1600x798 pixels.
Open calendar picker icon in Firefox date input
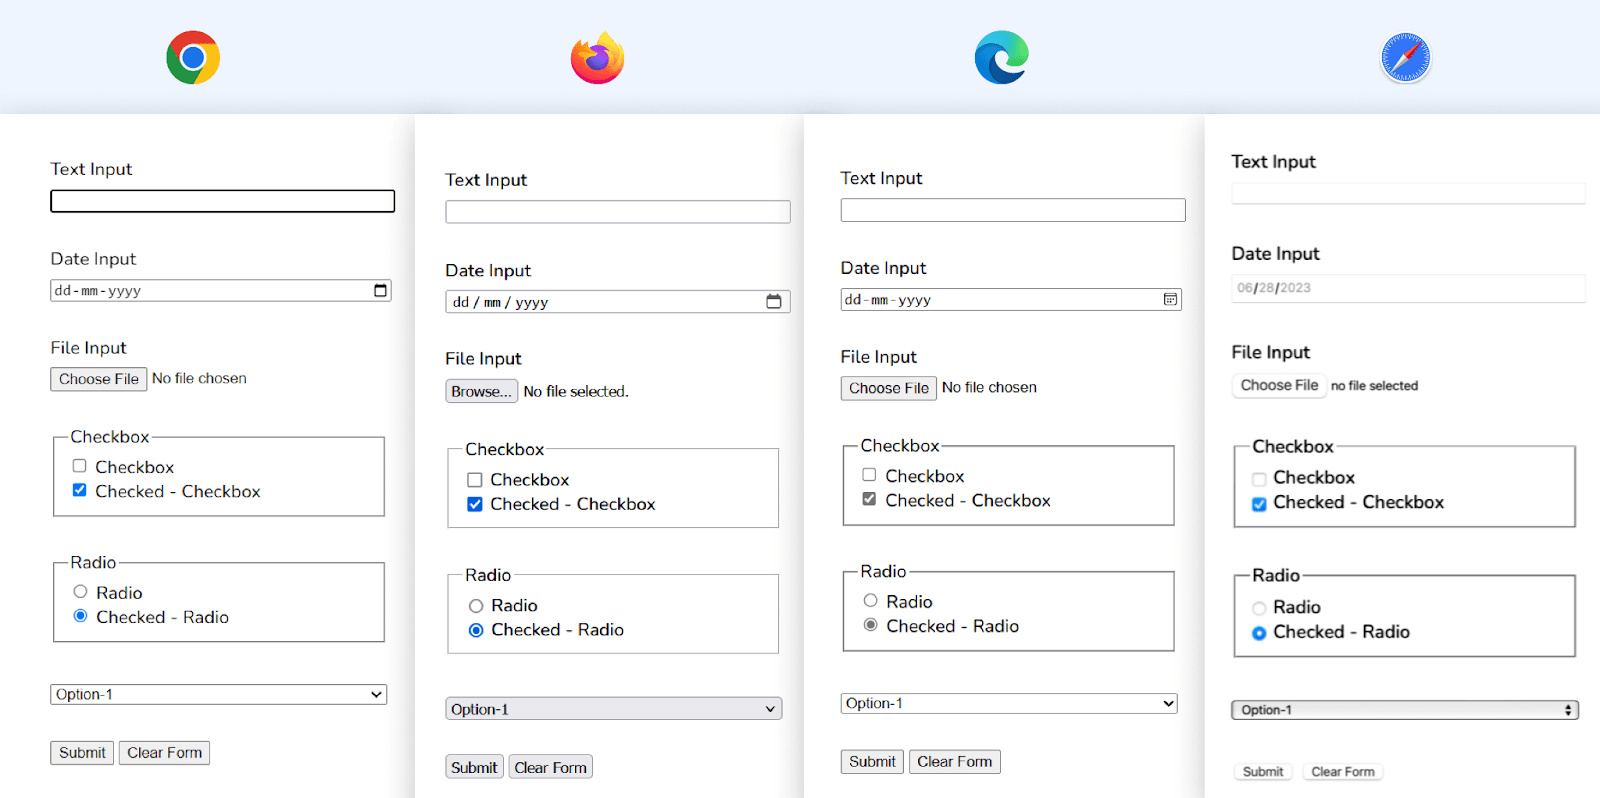[x=774, y=302]
